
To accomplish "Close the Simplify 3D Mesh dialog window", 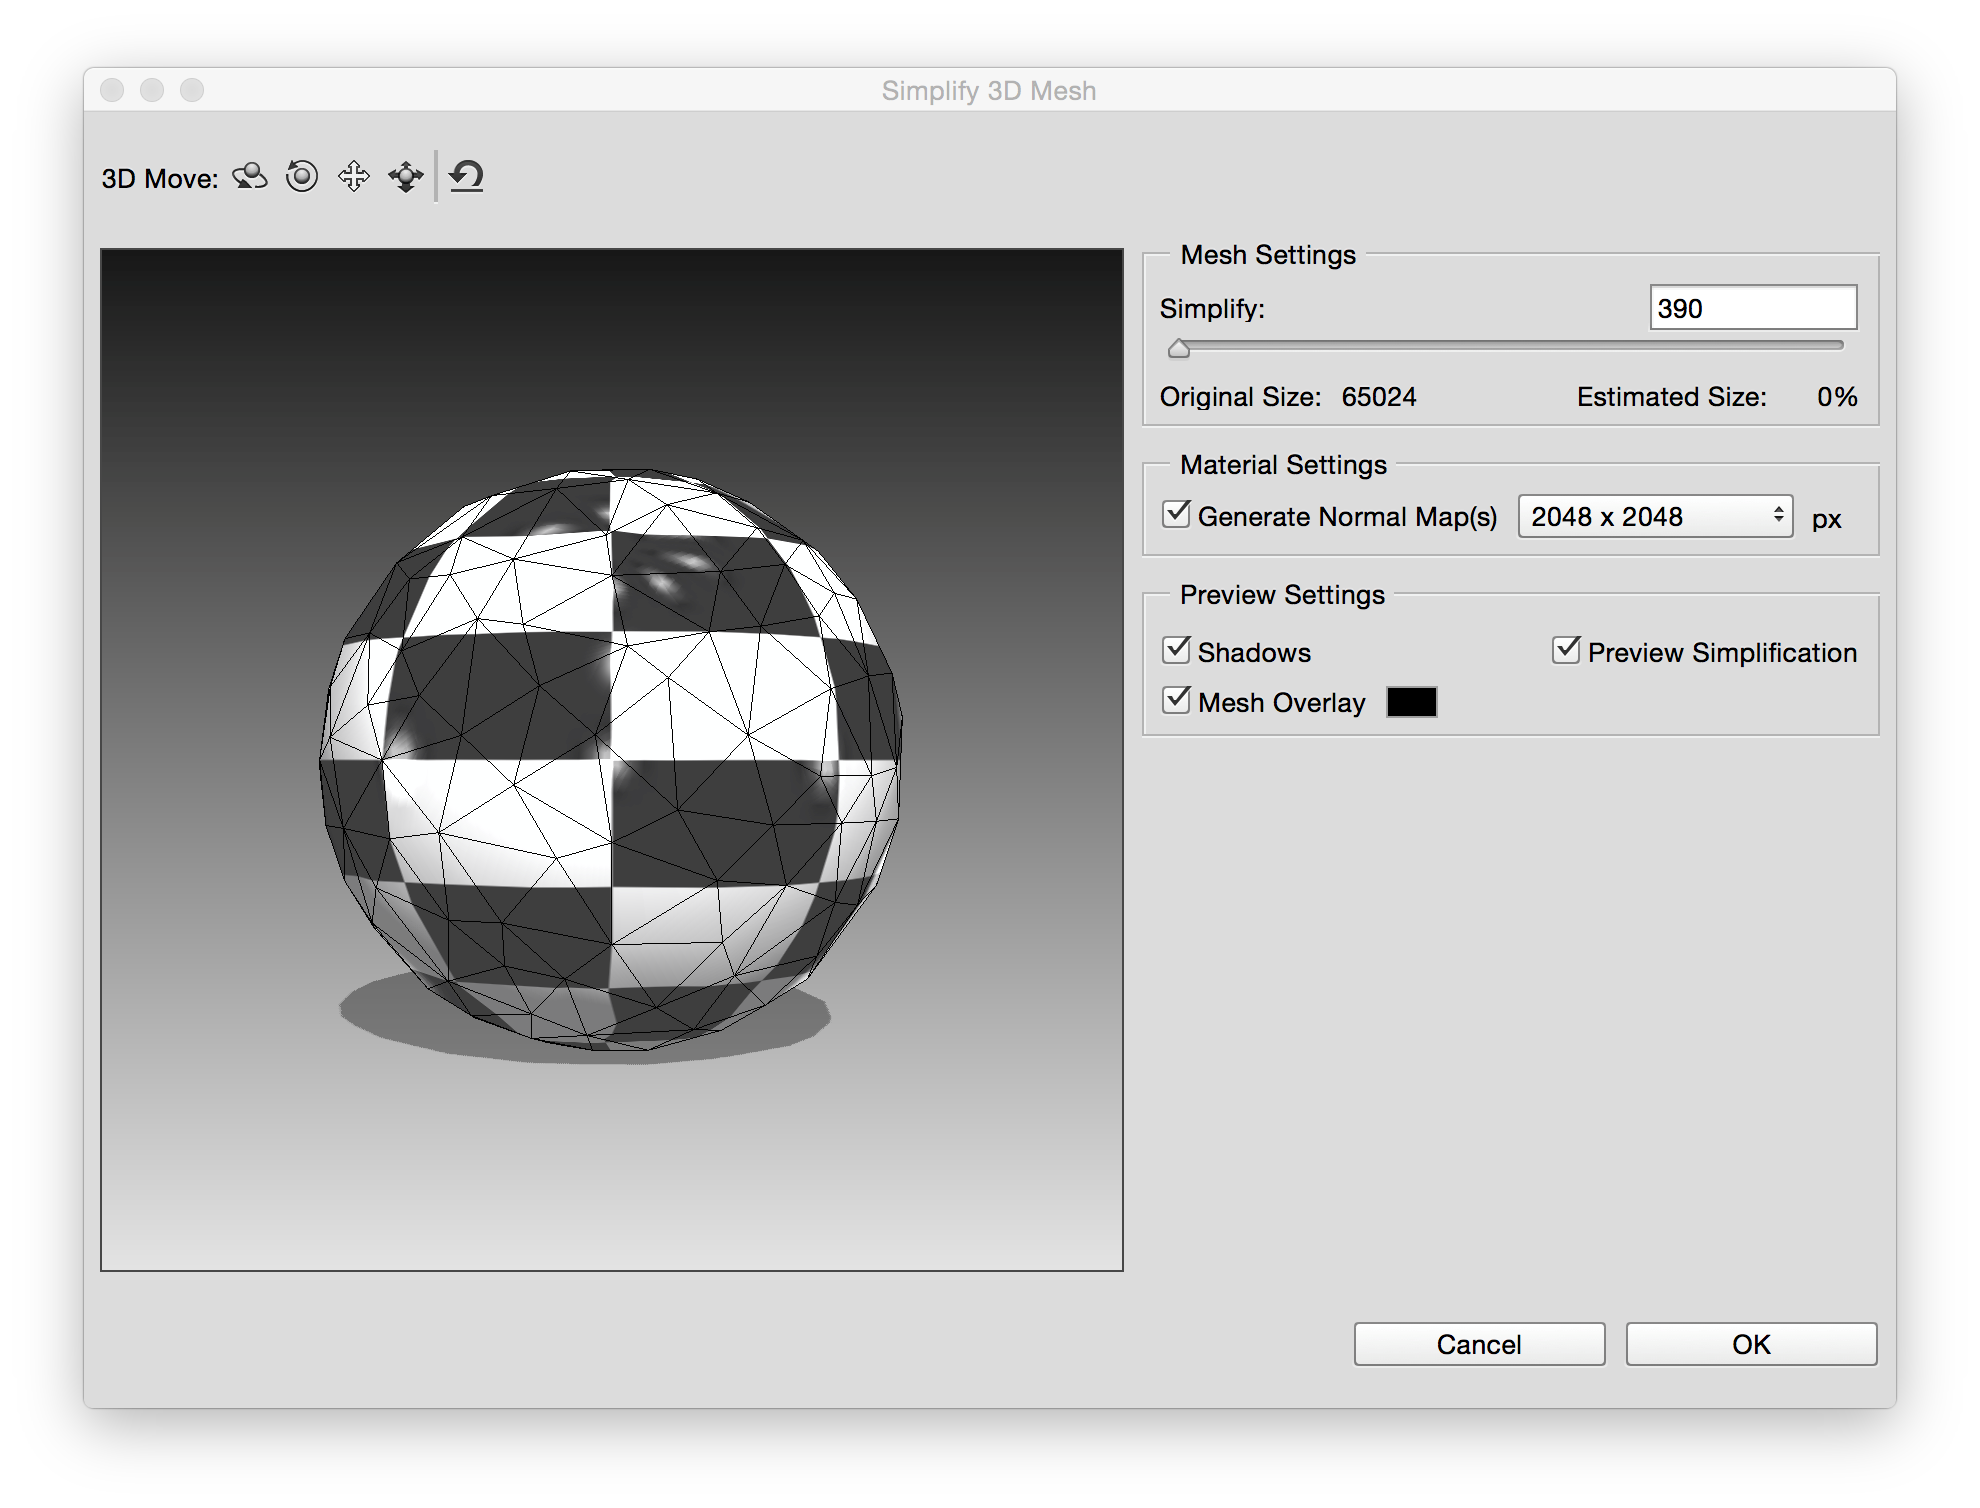I will pyautogui.click(x=112, y=90).
